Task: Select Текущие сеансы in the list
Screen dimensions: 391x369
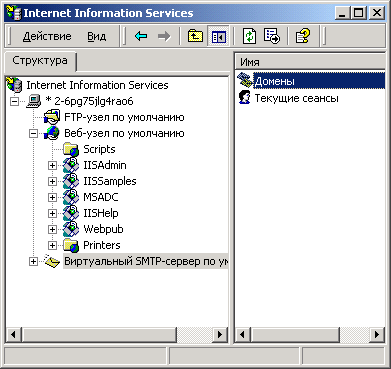Action: point(296,98)
